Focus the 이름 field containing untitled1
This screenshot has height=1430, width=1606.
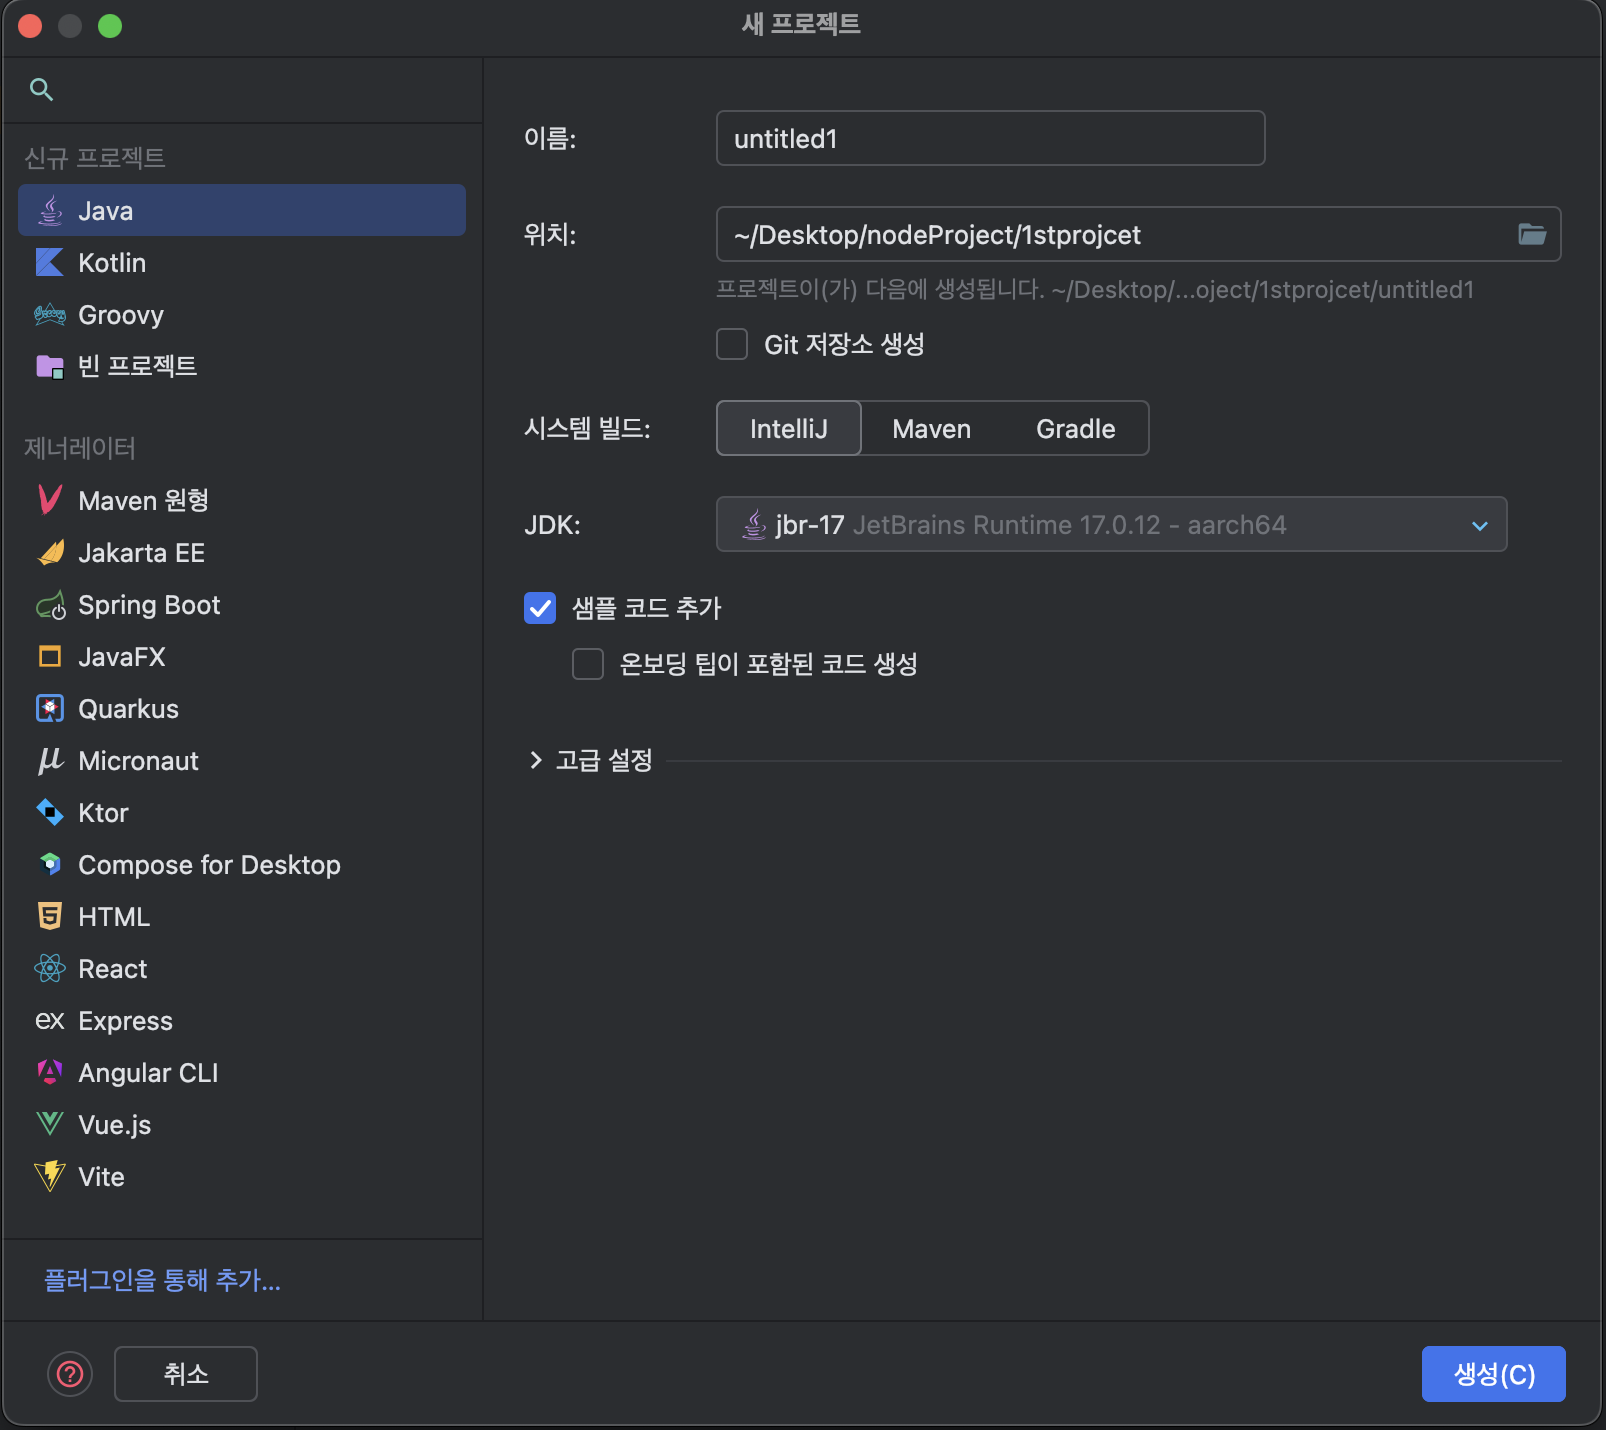pos(991,138)
